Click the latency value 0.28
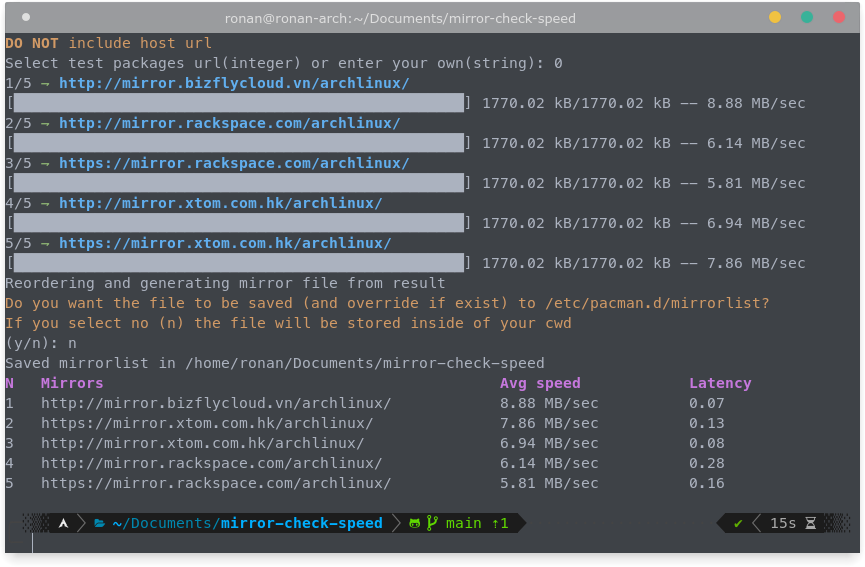 (x=707, y=463)
